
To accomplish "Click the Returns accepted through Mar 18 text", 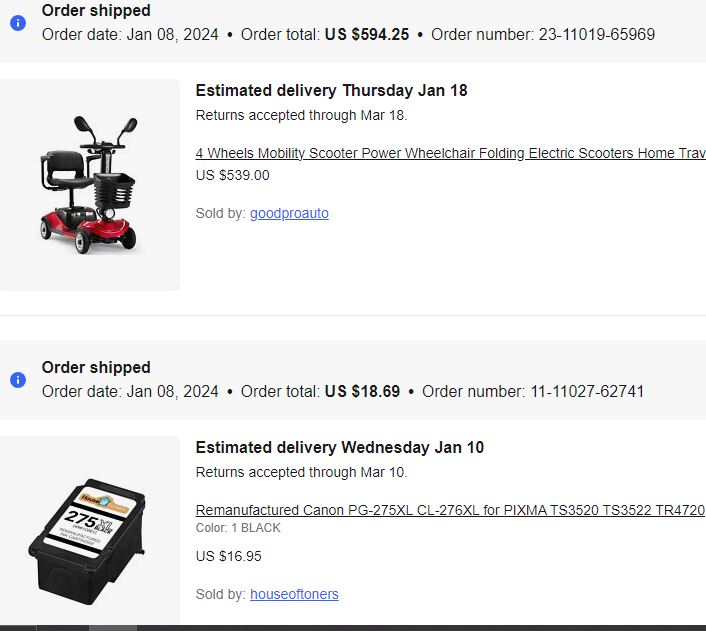I will coord(301,115).
